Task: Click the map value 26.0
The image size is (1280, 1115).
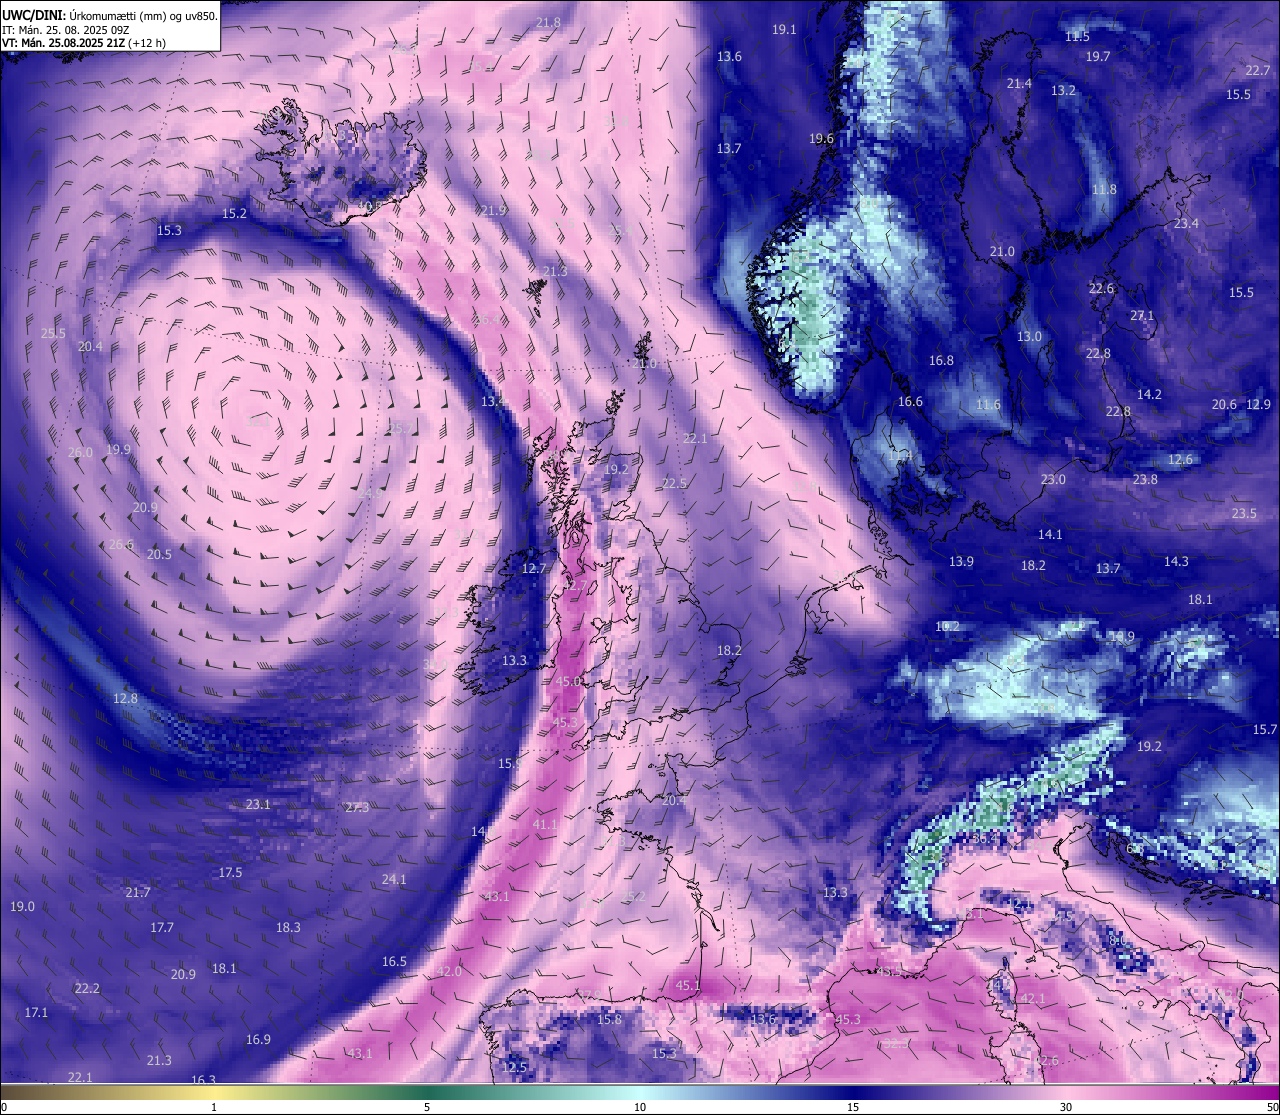Action: pos(80,453)
